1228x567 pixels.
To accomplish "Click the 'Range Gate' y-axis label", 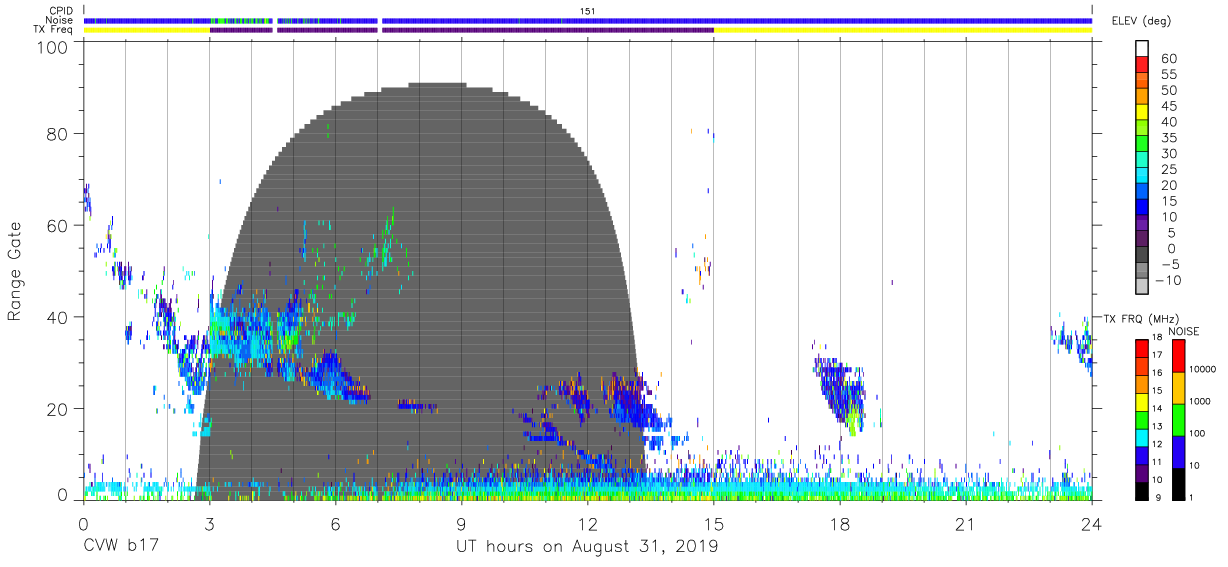I will pyautogui.click(x=15, y=272).
